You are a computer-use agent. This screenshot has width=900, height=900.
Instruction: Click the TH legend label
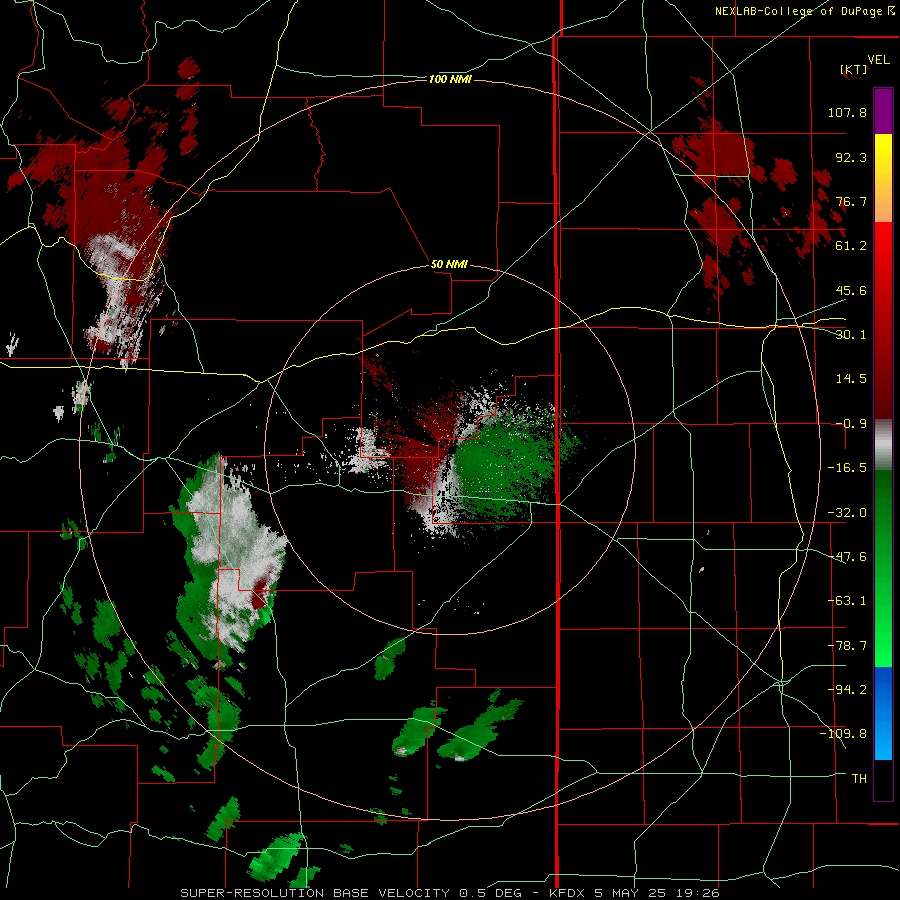click(x=859, y=779)
